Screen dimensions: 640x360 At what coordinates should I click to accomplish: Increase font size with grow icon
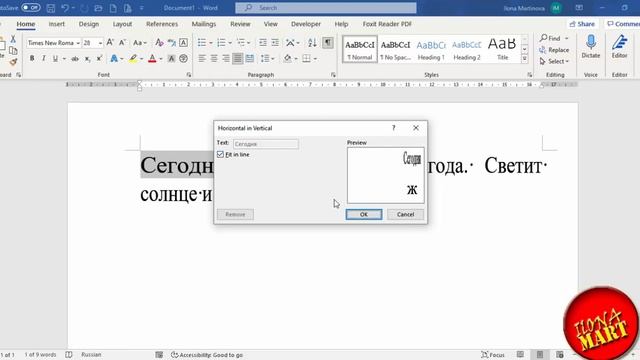110,42
